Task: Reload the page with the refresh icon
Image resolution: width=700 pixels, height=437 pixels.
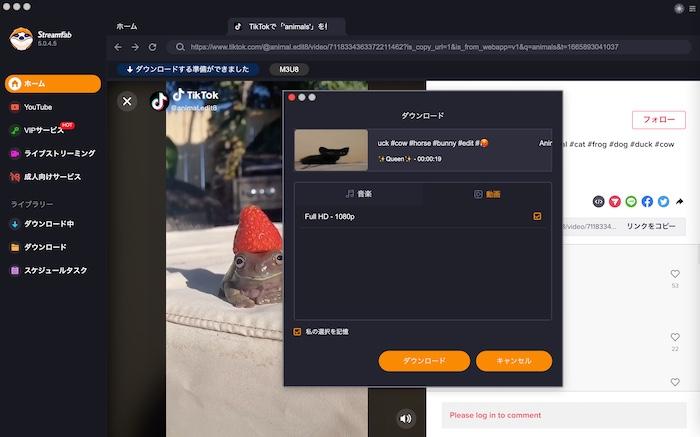Action: click(x=152, y=47)
